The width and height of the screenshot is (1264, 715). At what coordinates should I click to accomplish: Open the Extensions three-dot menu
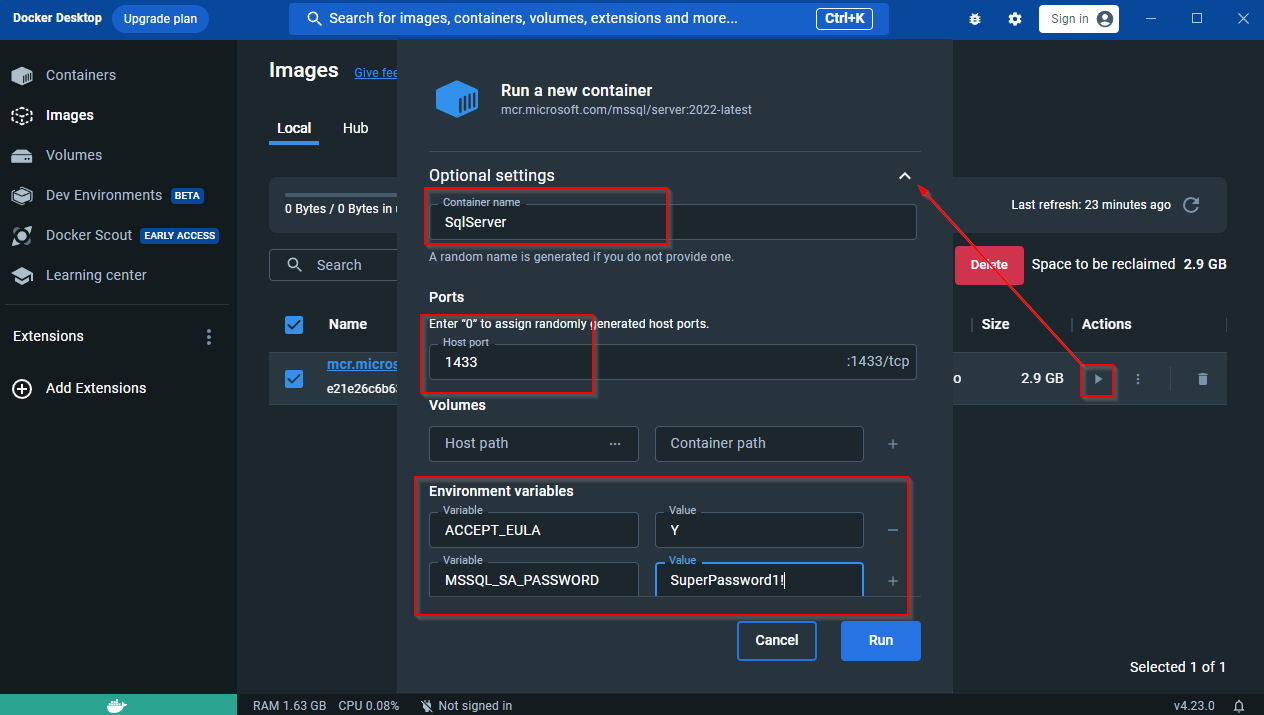[x=209, y=337]
